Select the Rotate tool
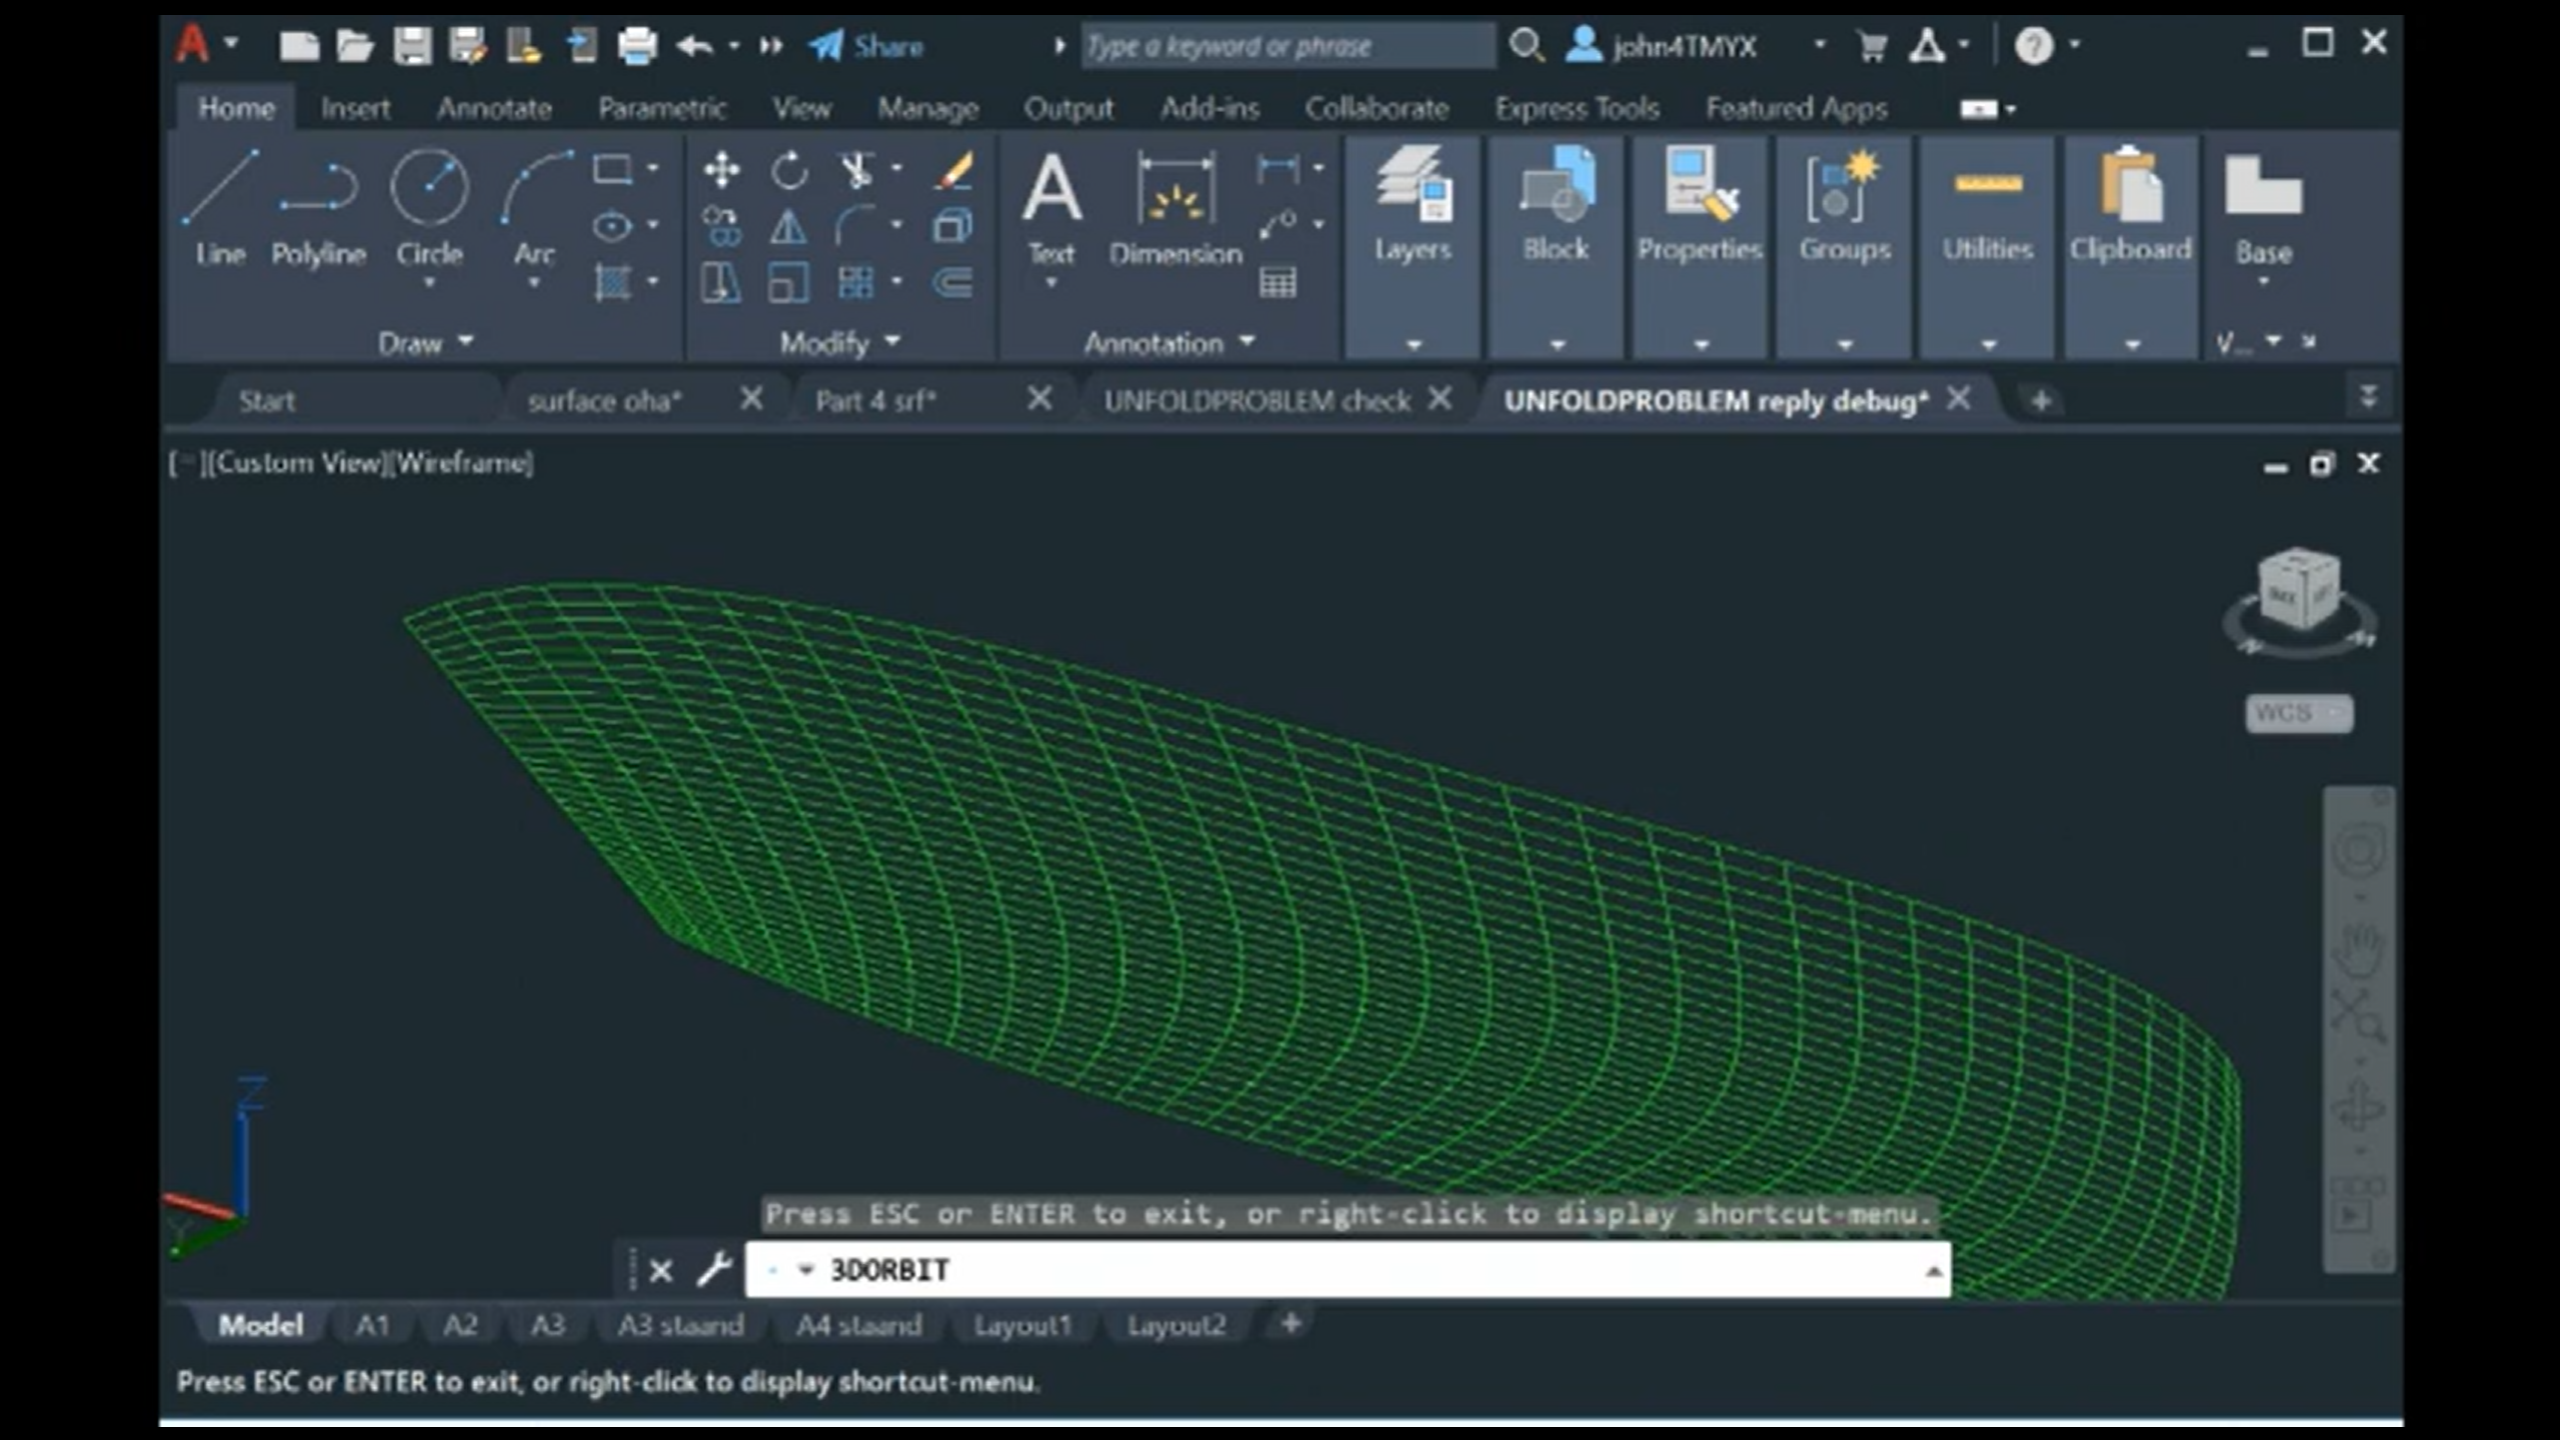2560x1440 pixels. (789, 170)
